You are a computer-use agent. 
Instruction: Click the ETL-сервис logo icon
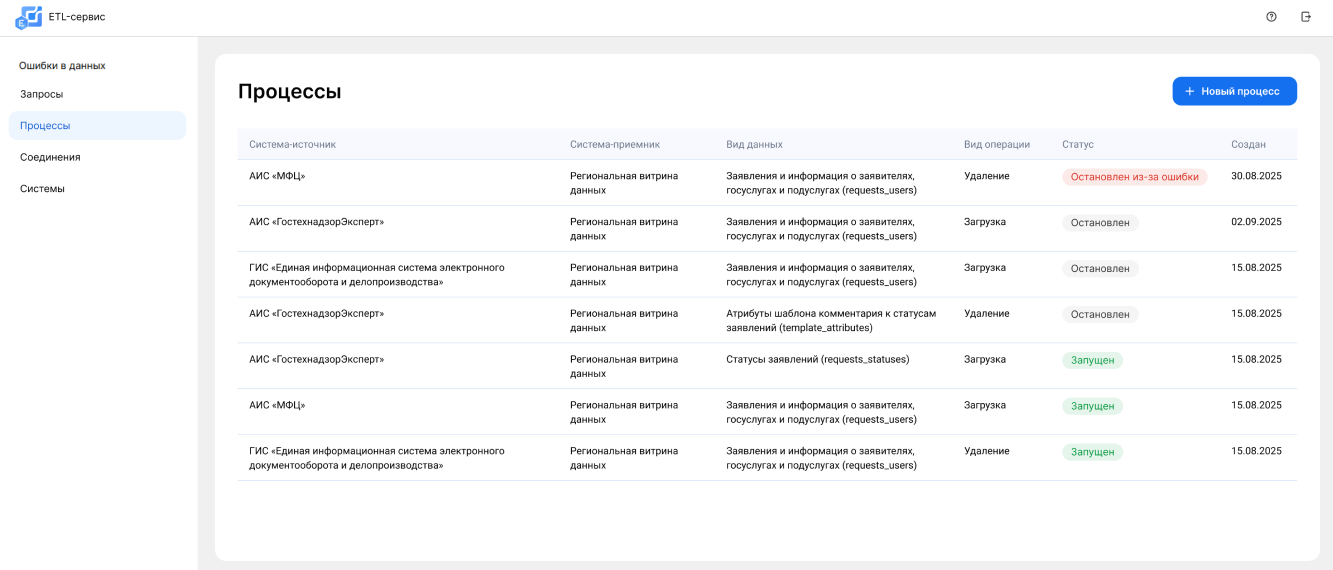pos(28,17)
